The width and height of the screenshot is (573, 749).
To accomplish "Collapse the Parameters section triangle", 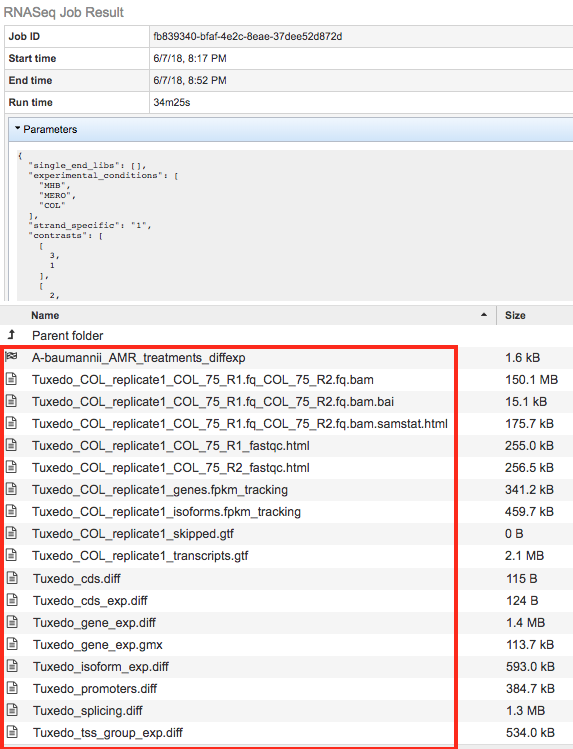I will pyautogui.click(x=17, y=128).
